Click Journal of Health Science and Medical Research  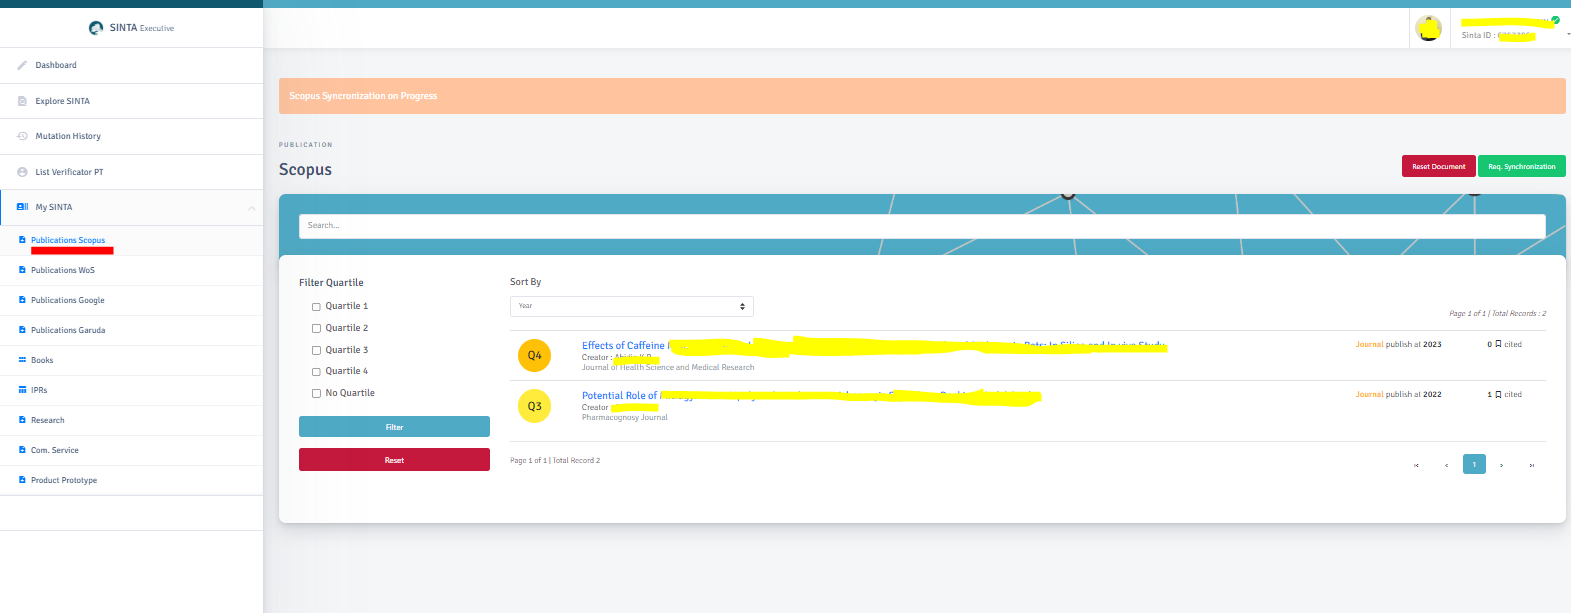[x=668, y=368]
